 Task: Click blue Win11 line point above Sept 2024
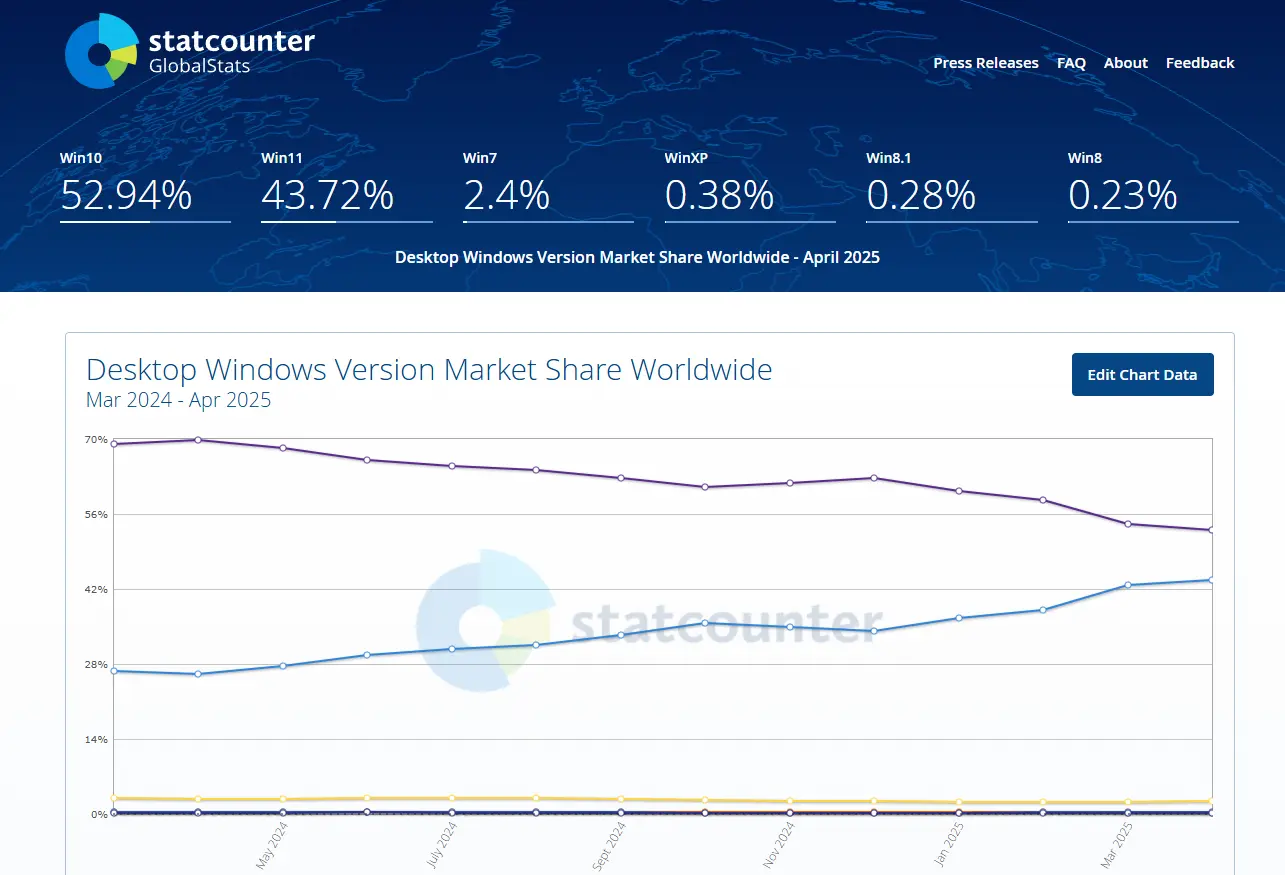[621, 635]
